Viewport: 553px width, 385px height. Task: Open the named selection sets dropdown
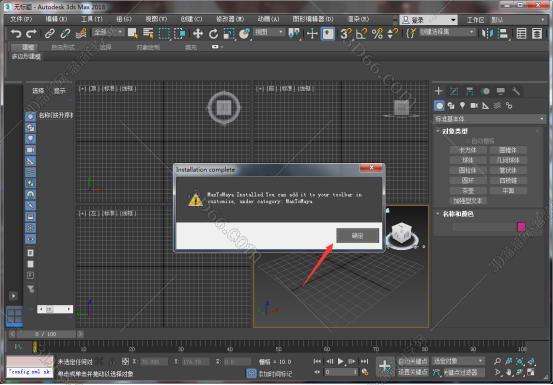(x=448, y=32)
